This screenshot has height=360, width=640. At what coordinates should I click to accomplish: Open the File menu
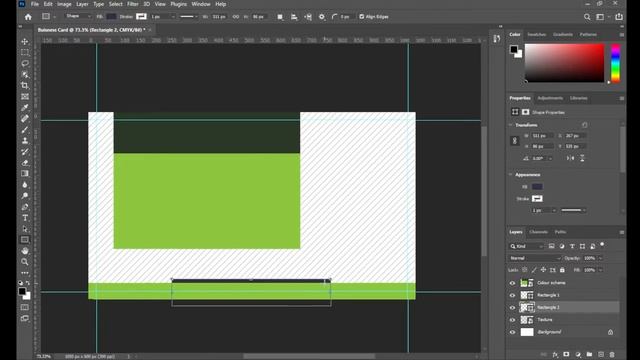35,4
